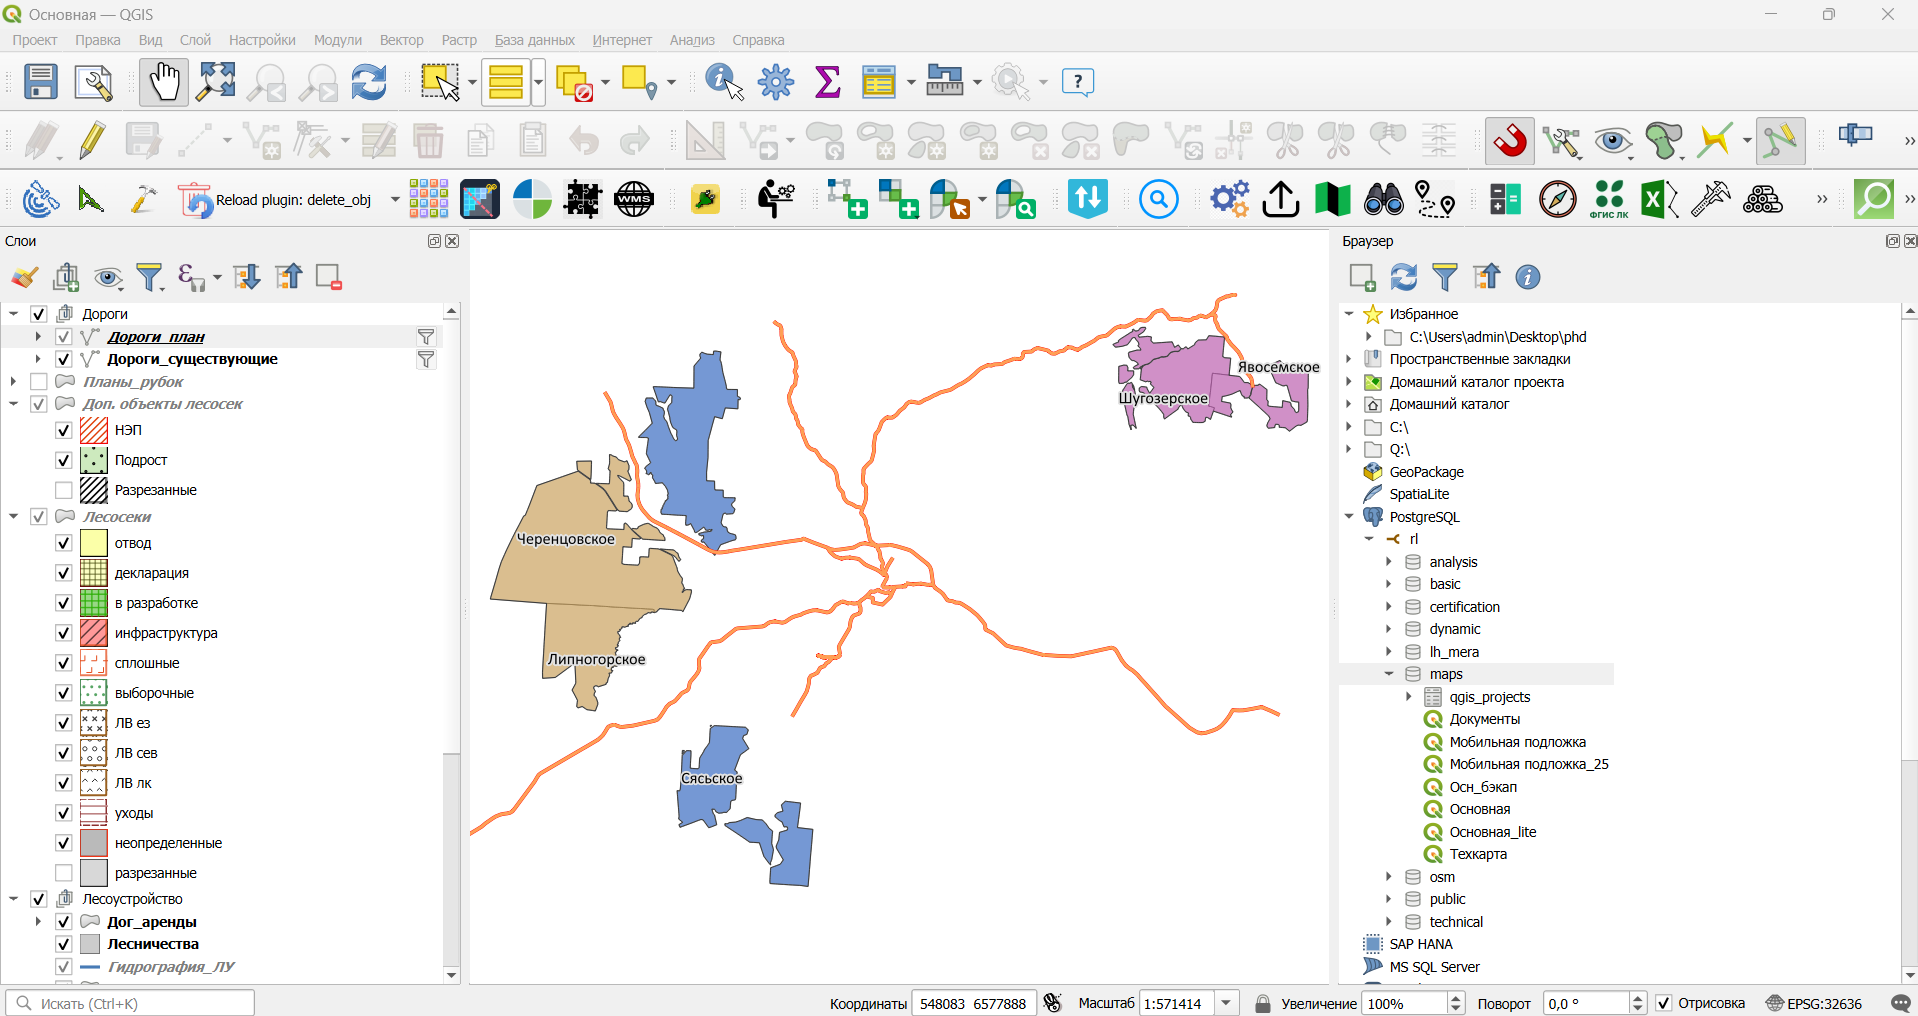Refresh the Browser panel
Viewport: 1918px width, 1016px height.
pyautogui.click(x=1404, y=277)
